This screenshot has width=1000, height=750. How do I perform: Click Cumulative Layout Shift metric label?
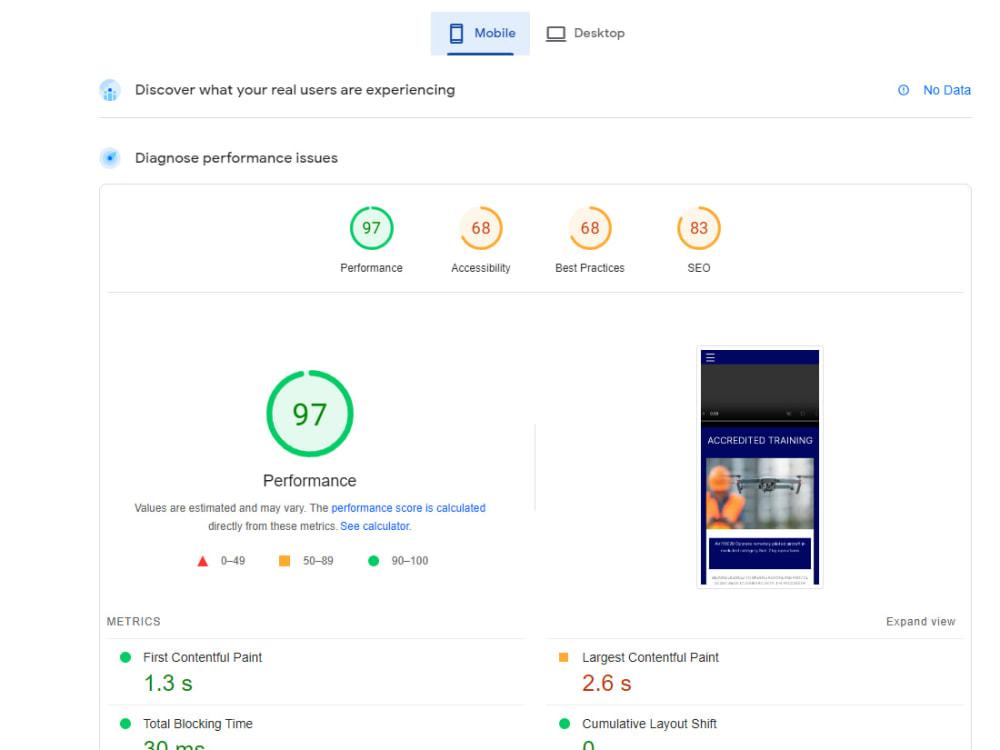649,724
